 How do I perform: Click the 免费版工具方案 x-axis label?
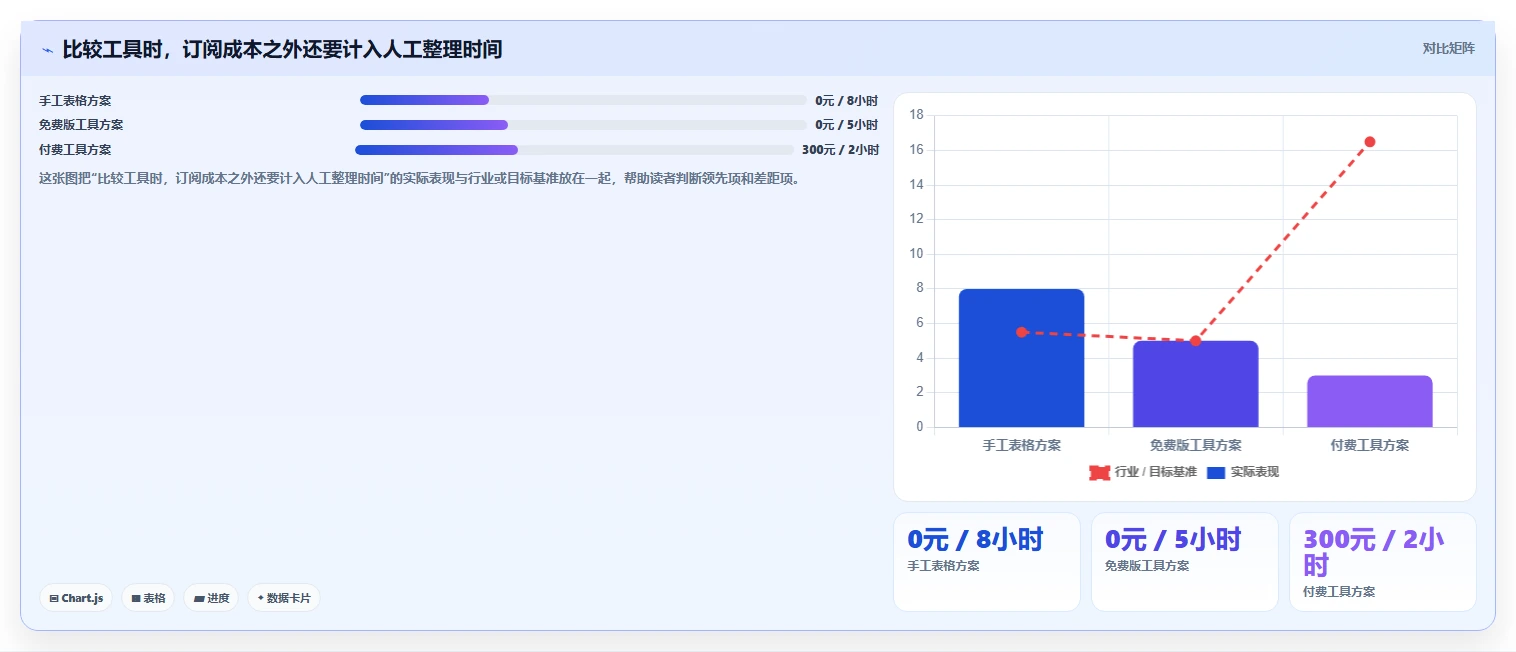click(x=1195, y=446)
